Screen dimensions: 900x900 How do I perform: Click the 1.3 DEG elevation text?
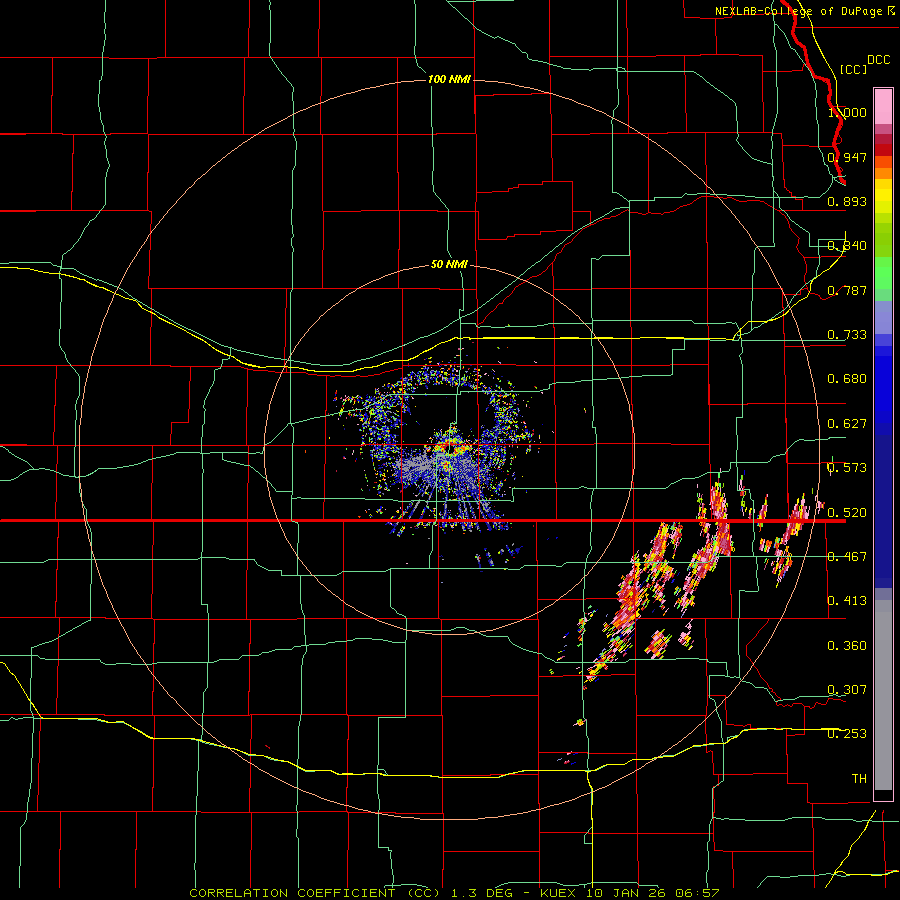(x=480, y=893)
